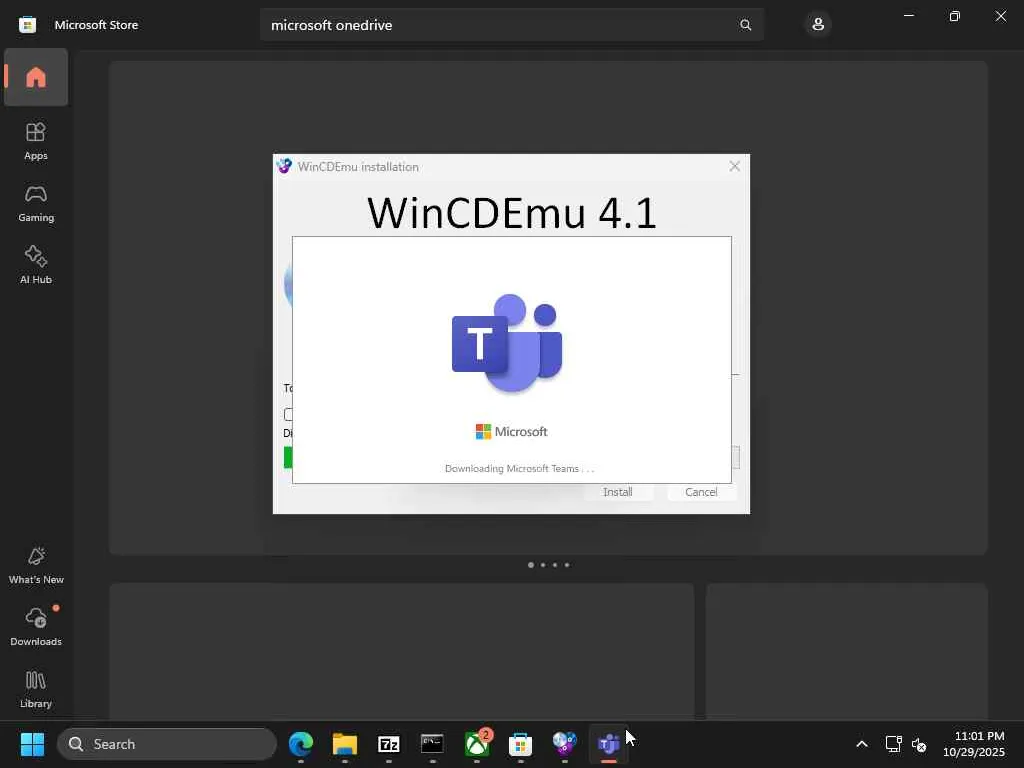
Task: Click the WinCDEmu installation title bar icon
Action: (284, 166)
